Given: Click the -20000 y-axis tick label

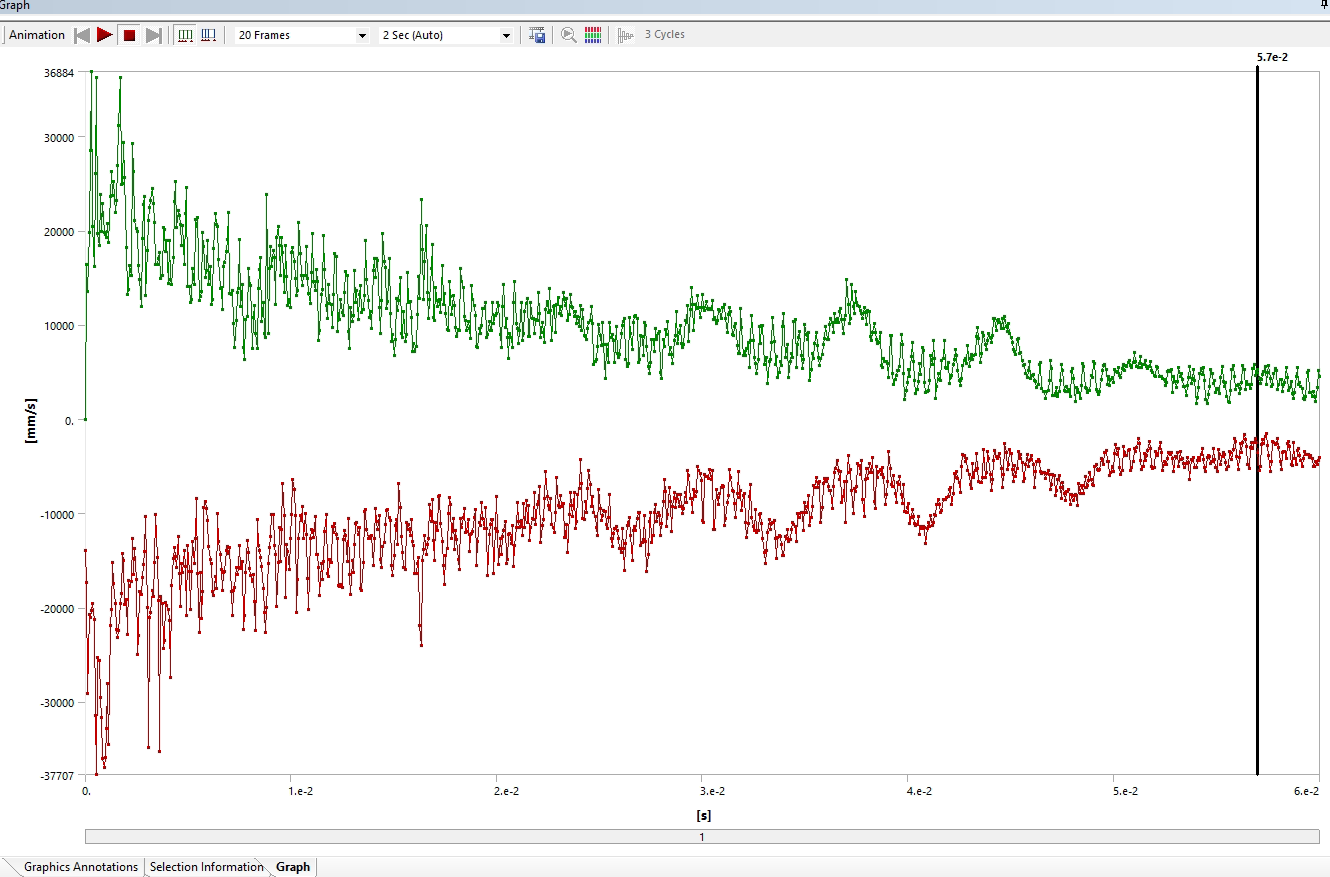Looking at the screenshot, I should pos(56,608).
